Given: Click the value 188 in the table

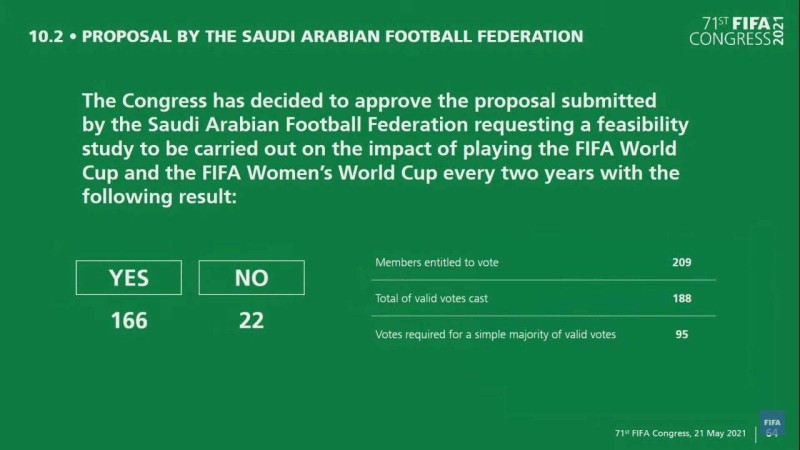Looking at the screenshot, I should coord(680,298).
